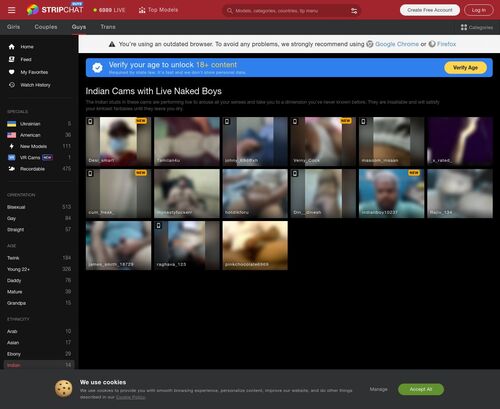Viewport: 500px width, 409px height.
Task: Select the Straight orientation filter
Action: 39,230
